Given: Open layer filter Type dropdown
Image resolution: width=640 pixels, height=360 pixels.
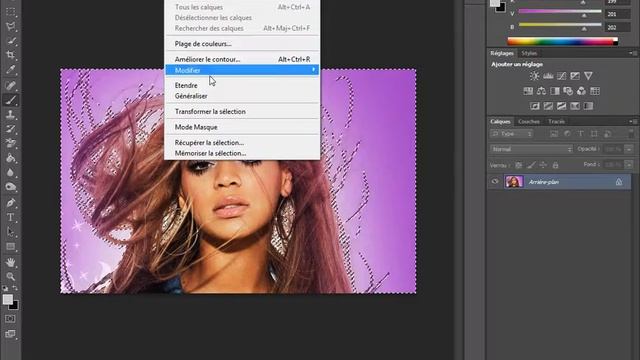Looking at the screenshot, I should click(511, 134).
